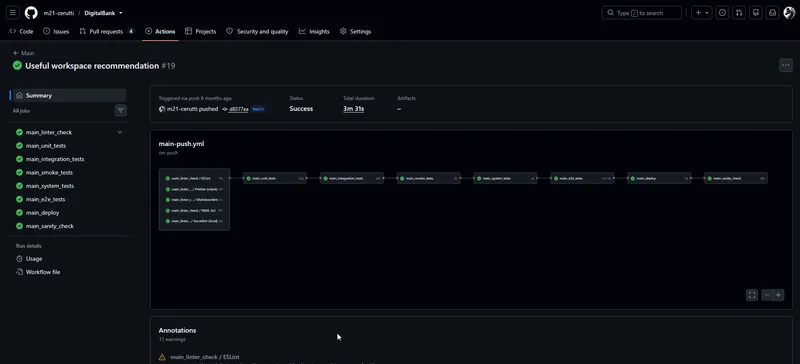Image resolution: width=800 pixels, height=364 pixels.
Task: Open the repositories icon in the header
Action: tap(756, 13)
